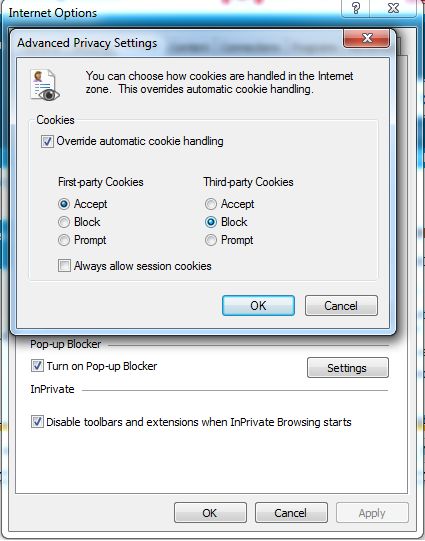Cancel the Advanced Privacy Settings dialog
Image resolution: width=425 pixels, height=541 pixels.
[341, 305]
